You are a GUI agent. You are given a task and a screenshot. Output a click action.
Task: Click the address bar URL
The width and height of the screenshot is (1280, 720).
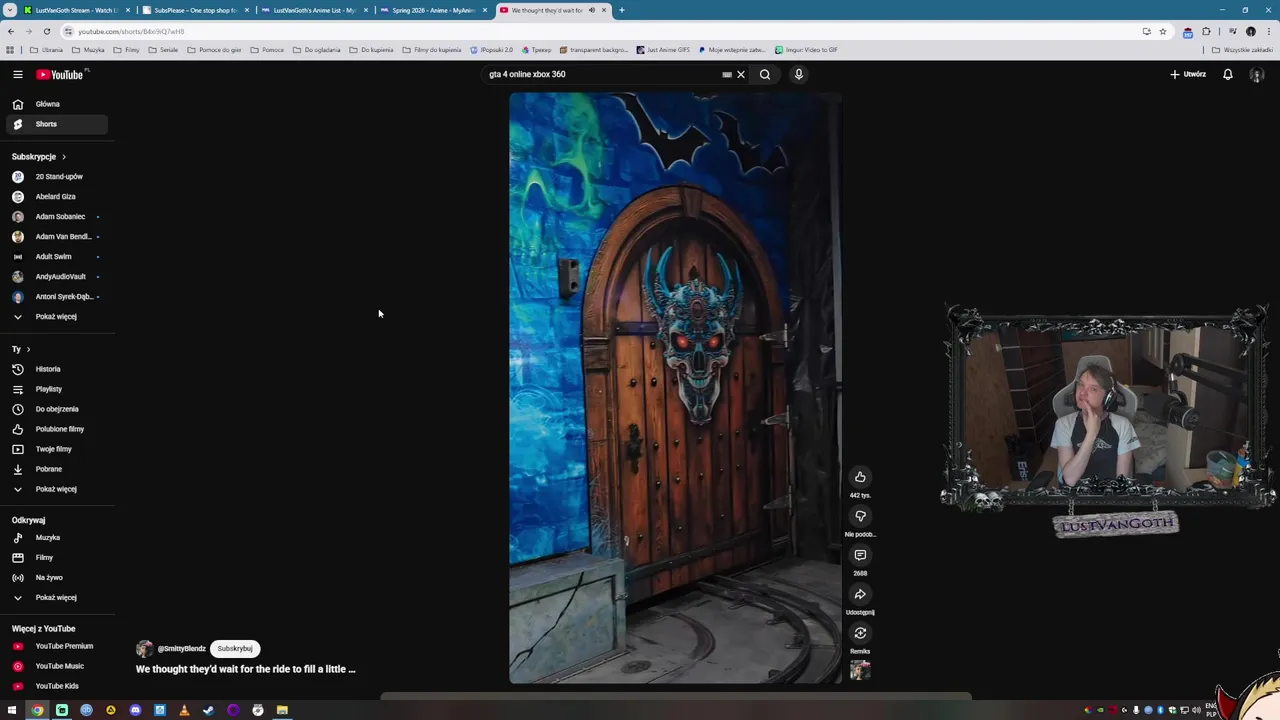(x=131, y=31)
